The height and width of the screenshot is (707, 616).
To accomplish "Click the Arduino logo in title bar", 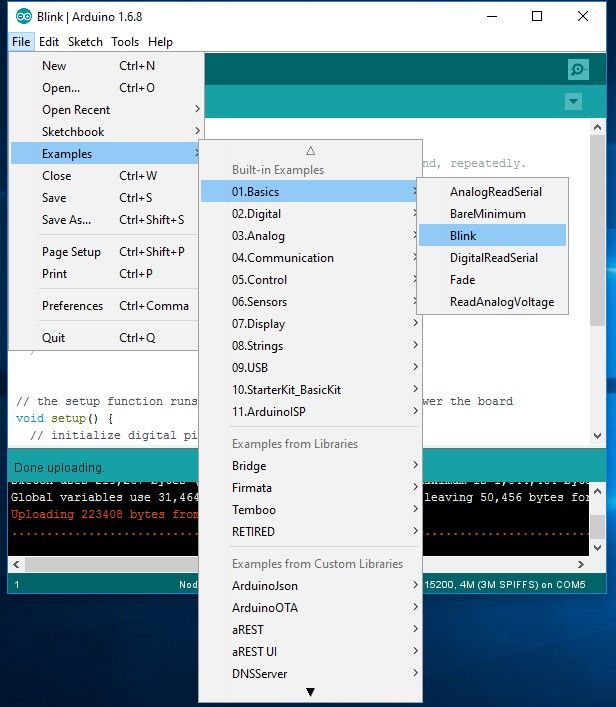I will click(x=23, y=17).
